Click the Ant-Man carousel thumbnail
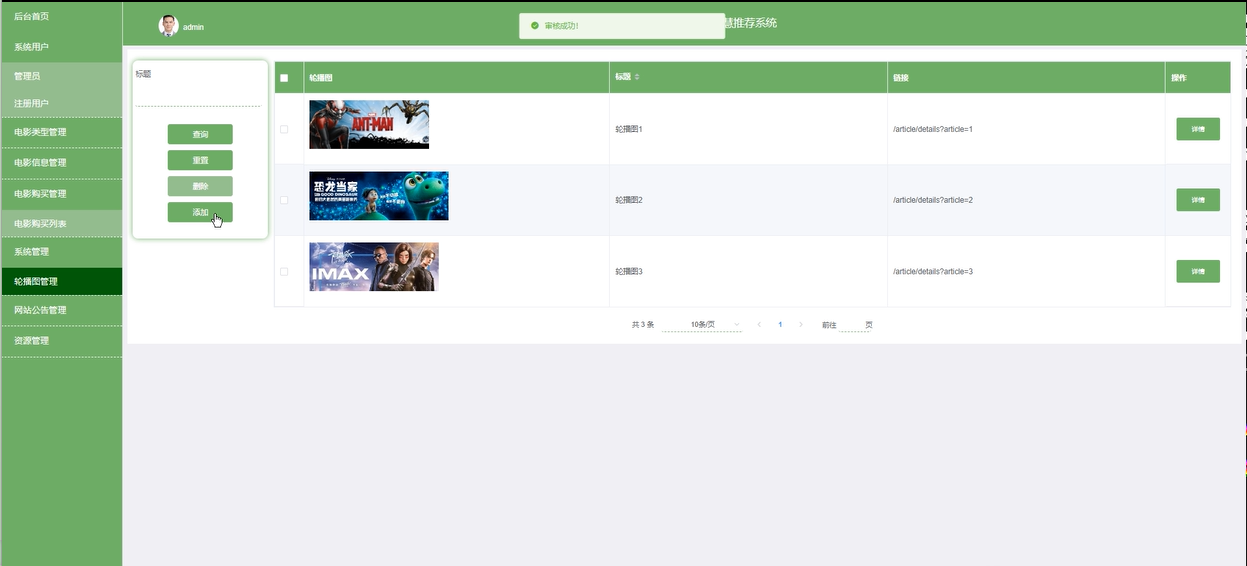1247x566 pixels. [369, 124]
